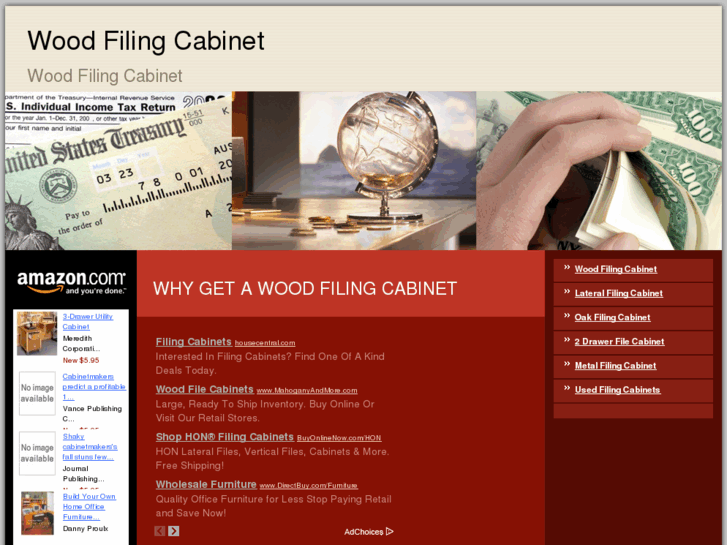Open the Build Your Own Home Office book thumbnail
This screenshot has height=545, width=727.
pyautogui.click(x=37, y=513)
